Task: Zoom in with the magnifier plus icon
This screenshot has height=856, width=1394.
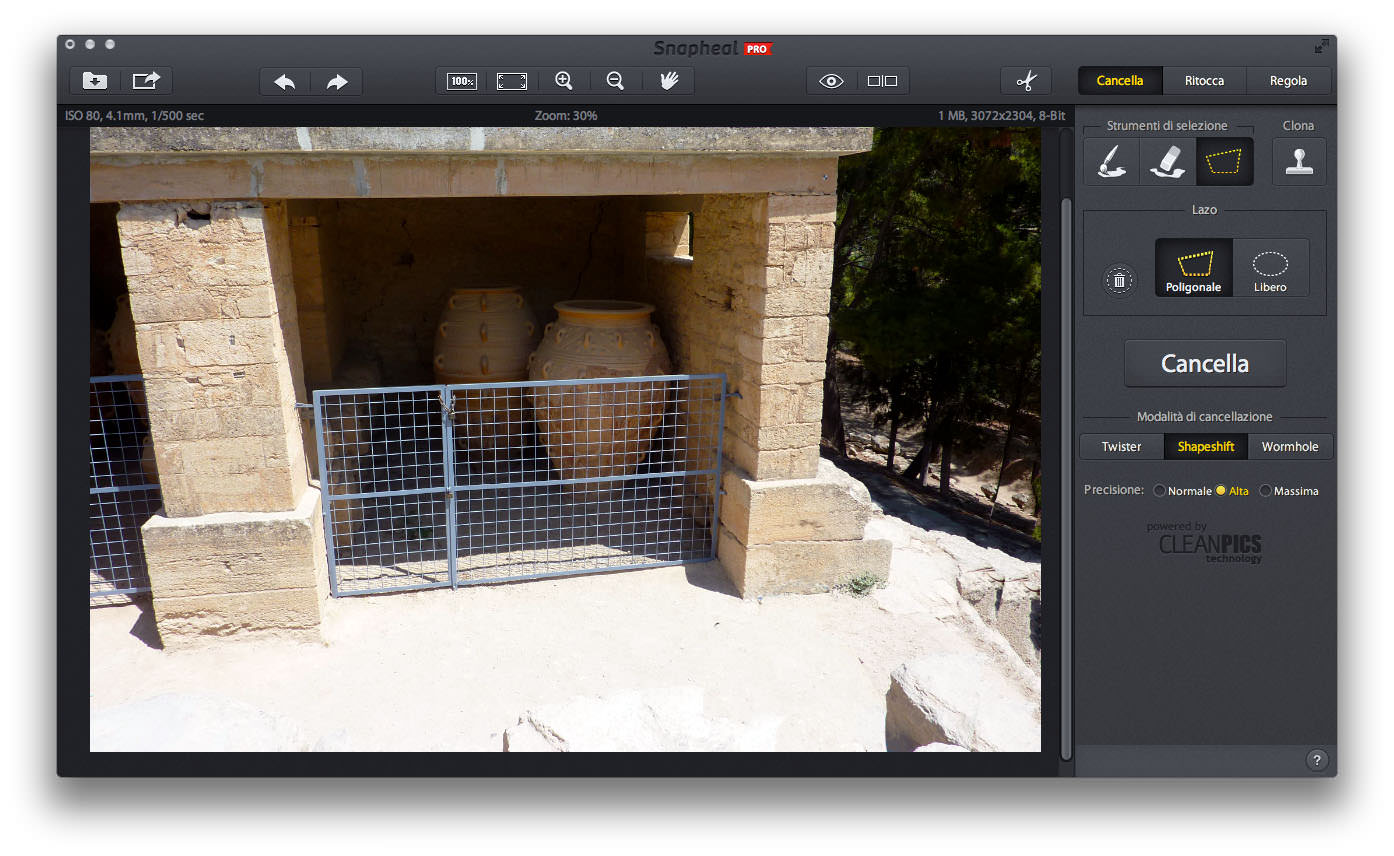Action: [564, 81]
